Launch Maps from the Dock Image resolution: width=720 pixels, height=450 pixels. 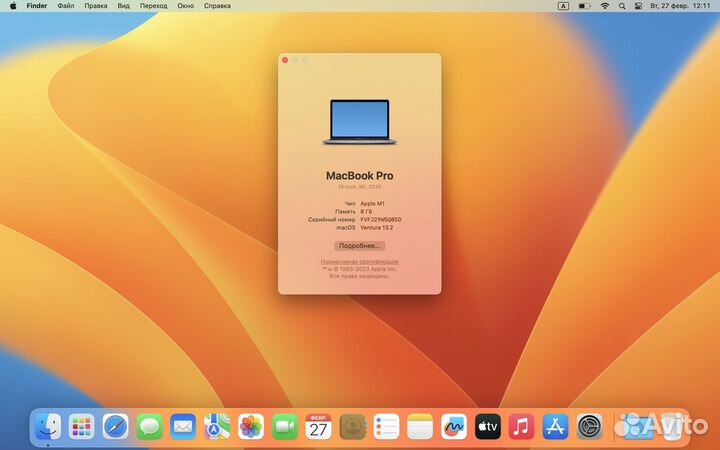tap(217, 427)
